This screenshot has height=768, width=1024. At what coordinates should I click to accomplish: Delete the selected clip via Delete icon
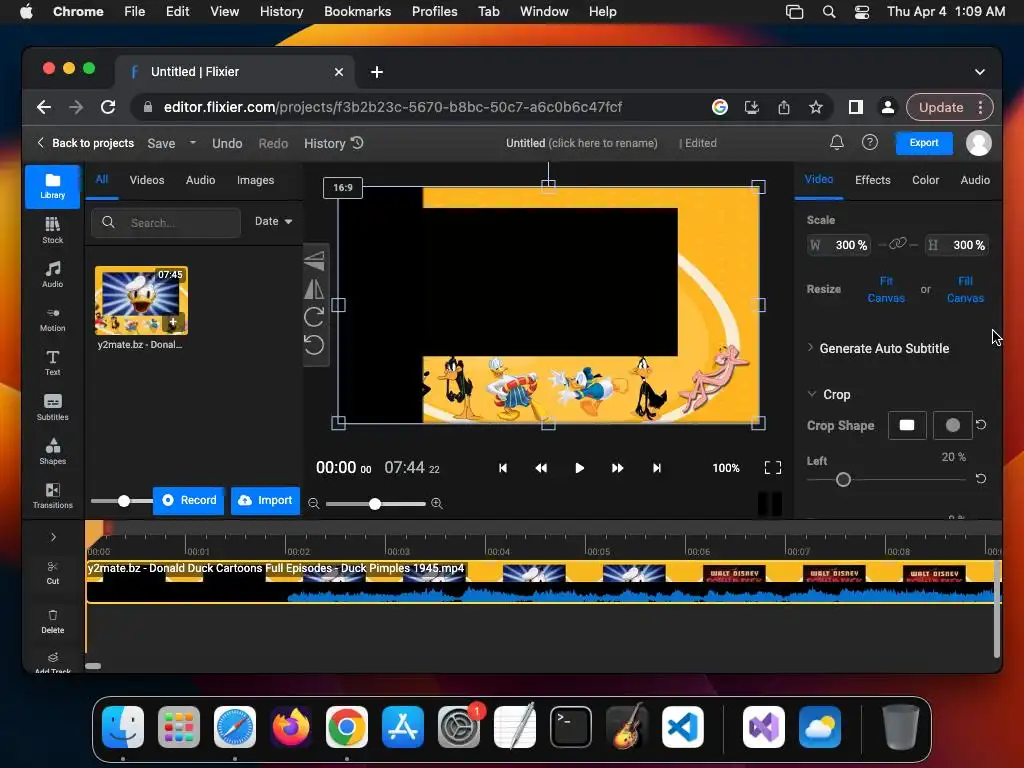[x=53, y=621]
